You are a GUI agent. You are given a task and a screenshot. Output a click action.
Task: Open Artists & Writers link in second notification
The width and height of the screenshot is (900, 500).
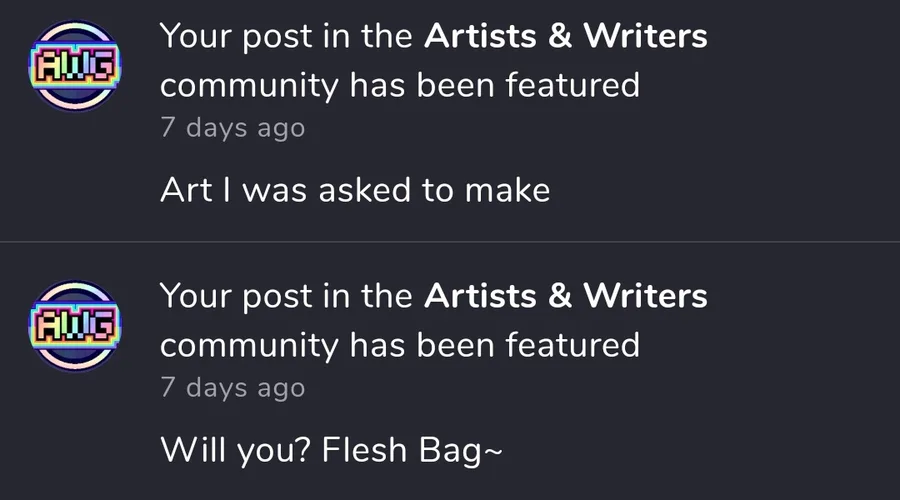pos(565,296)
